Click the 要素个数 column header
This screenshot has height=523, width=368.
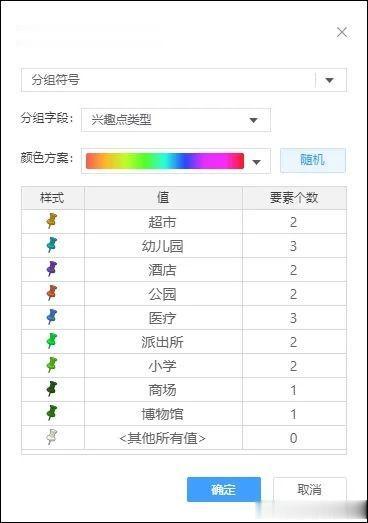pos(294,198)
